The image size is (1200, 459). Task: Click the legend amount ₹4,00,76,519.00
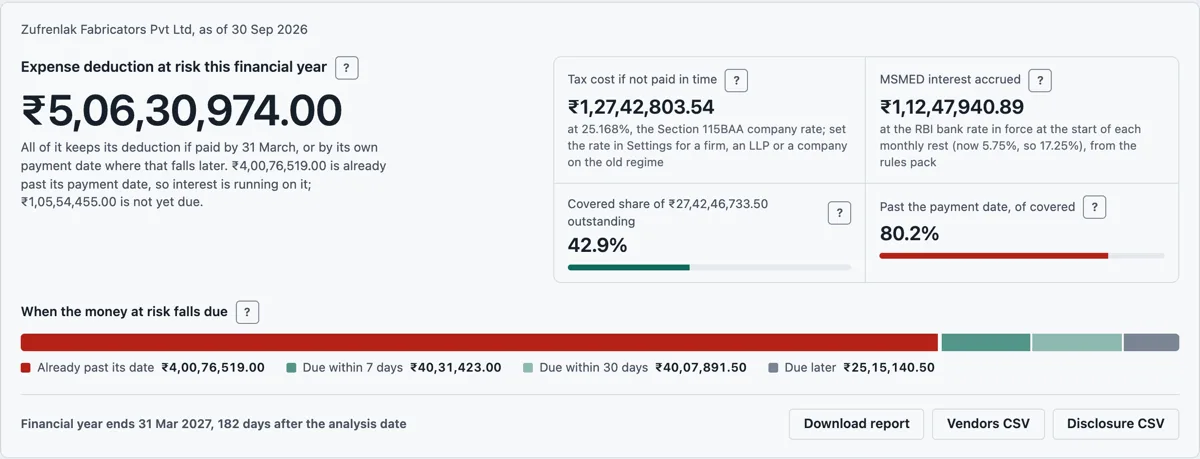tap(213, 368)
